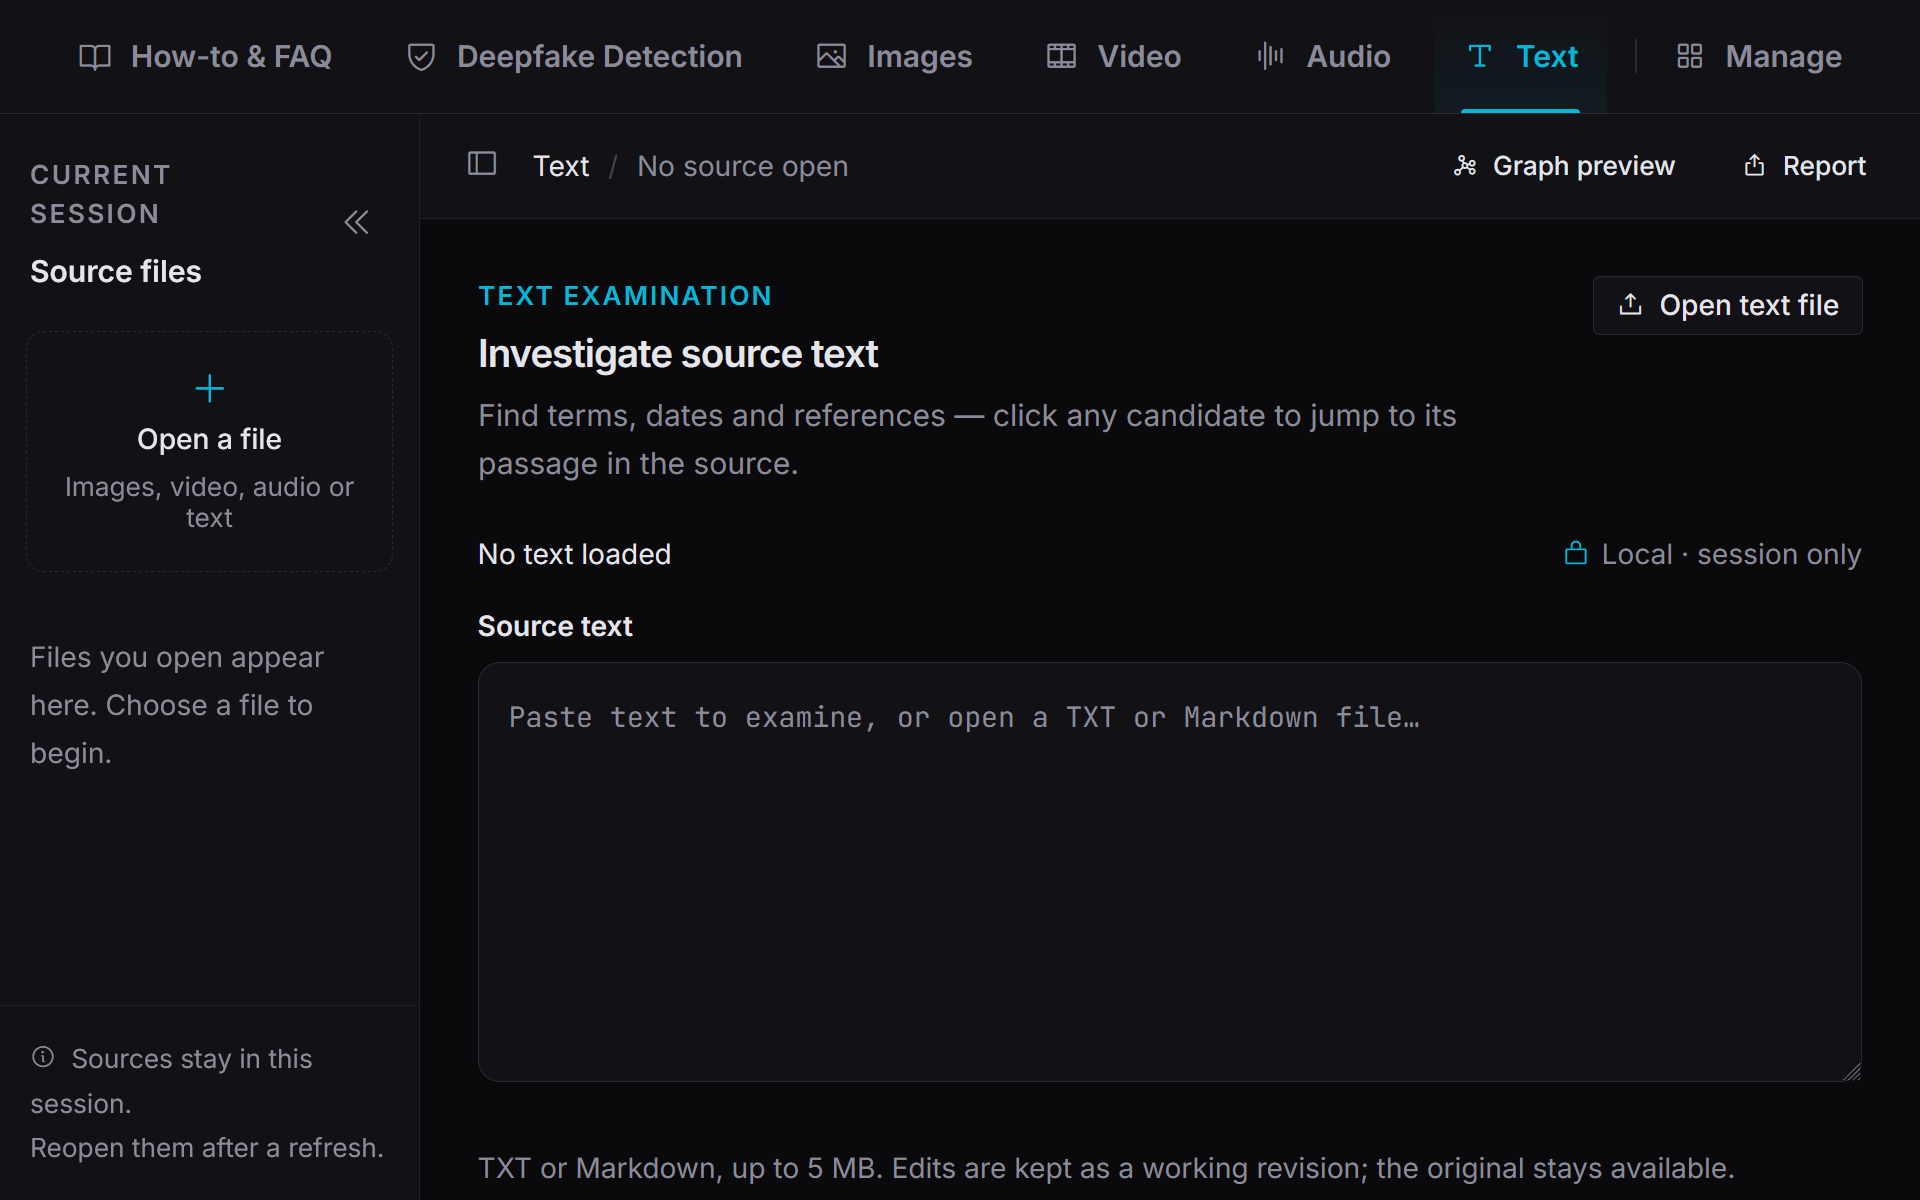The height and width of the screenshot is (1200, 1920).
Task: Click the textarea resize handle corner
Action: [1851, 1071]
